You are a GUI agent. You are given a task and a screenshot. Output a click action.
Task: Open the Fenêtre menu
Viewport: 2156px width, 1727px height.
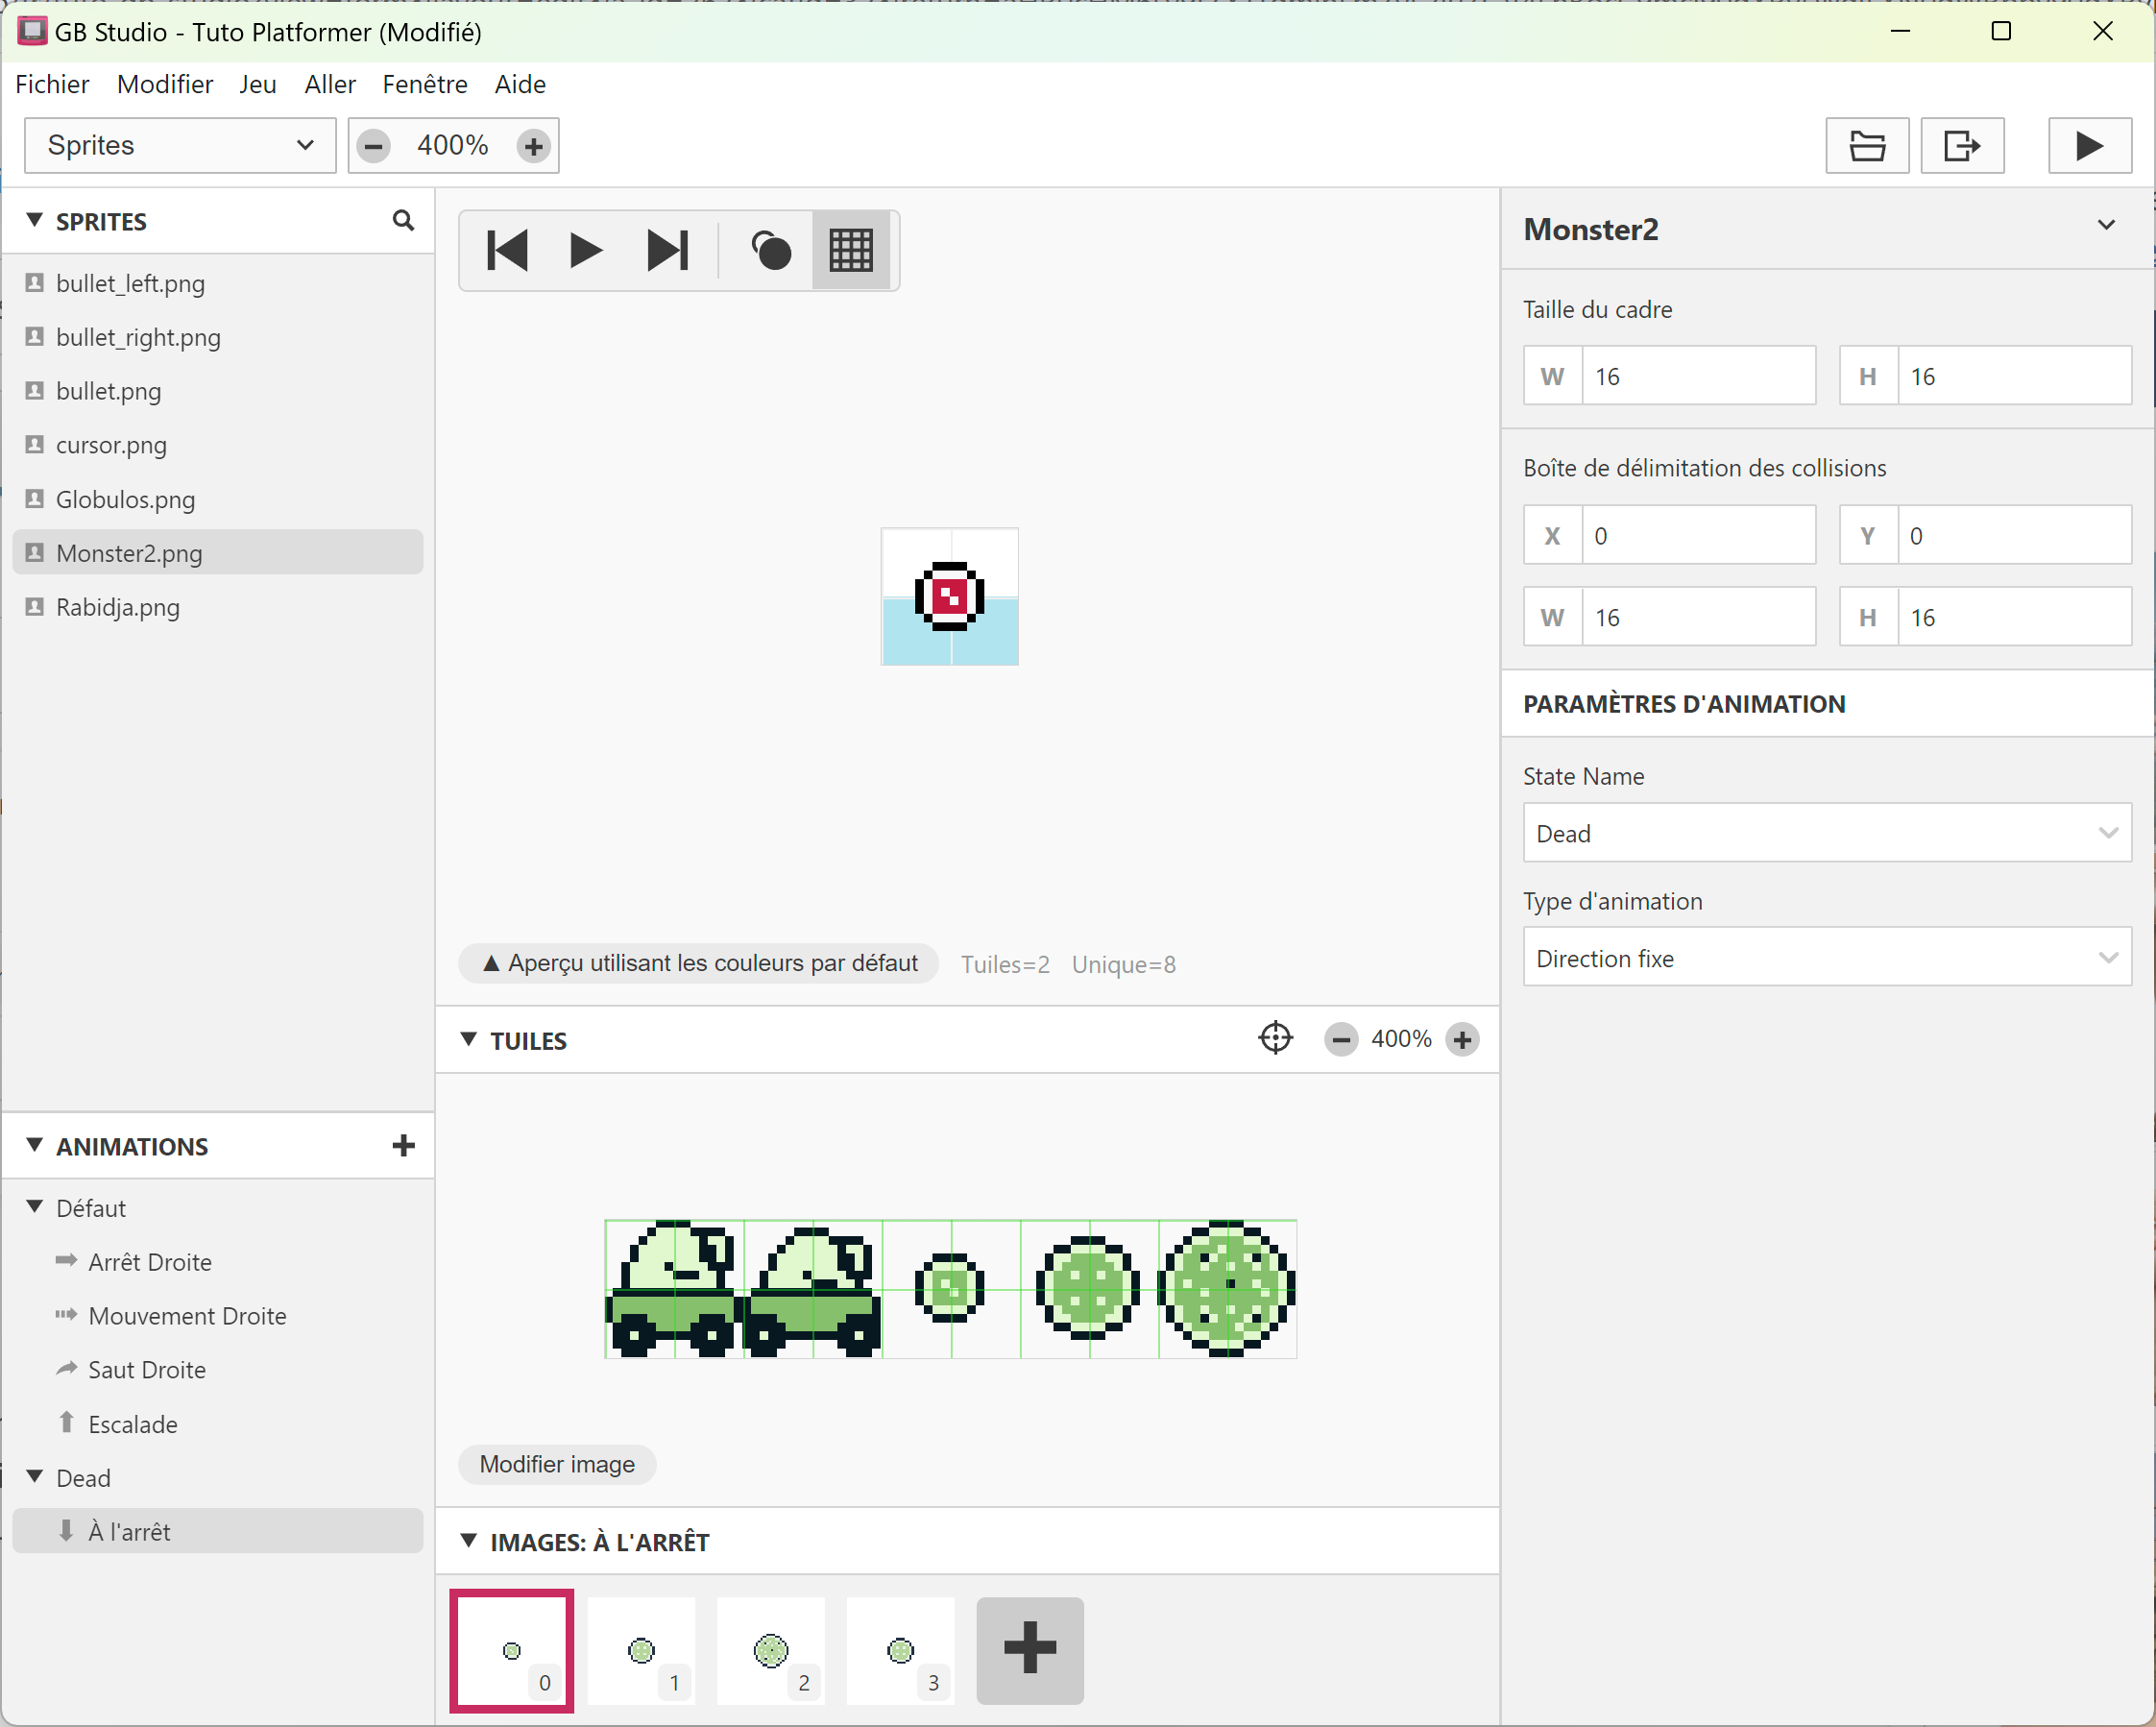424,84
